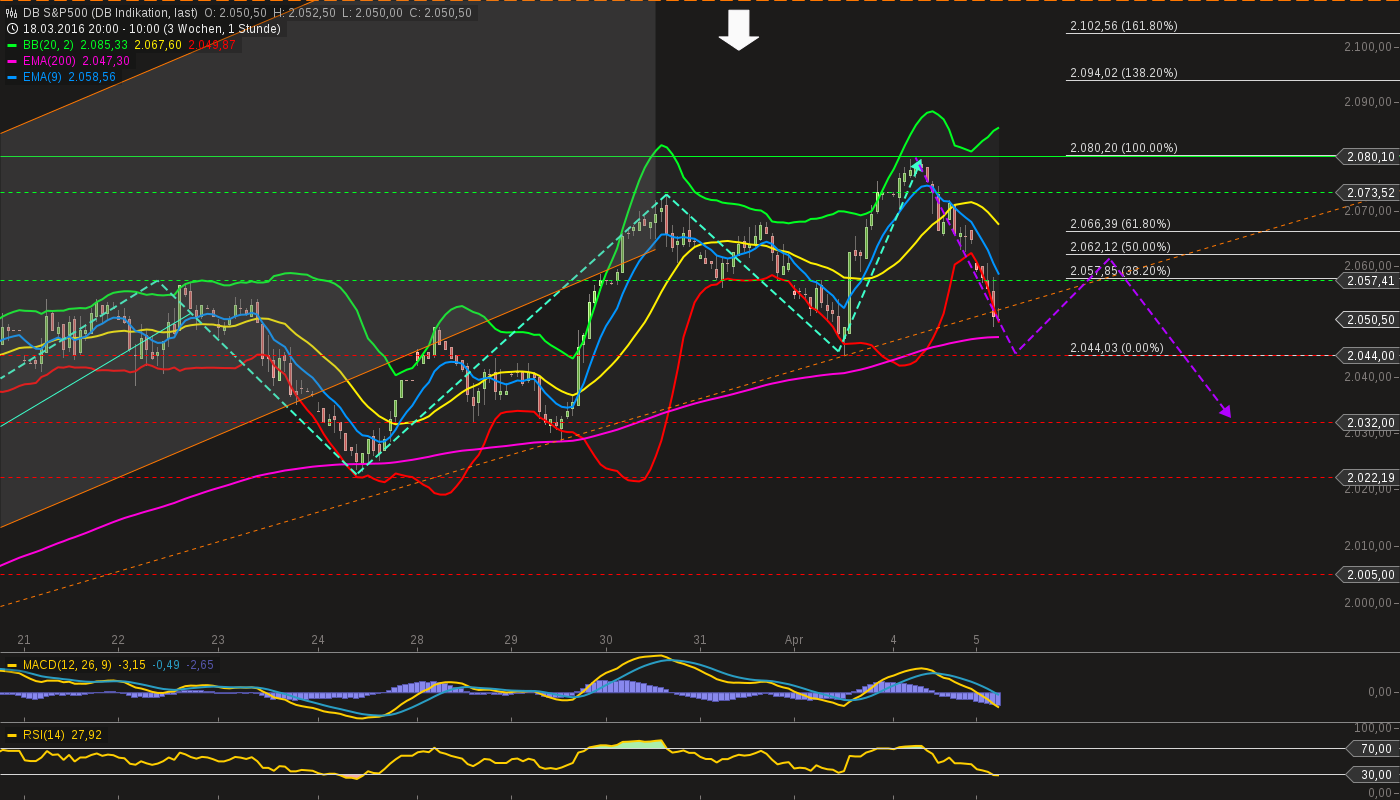This screenshot has height=800, width=1400.
Task: Click the MACD(12, 26, 9) indicator label
Action: click(x=68, y=665)
